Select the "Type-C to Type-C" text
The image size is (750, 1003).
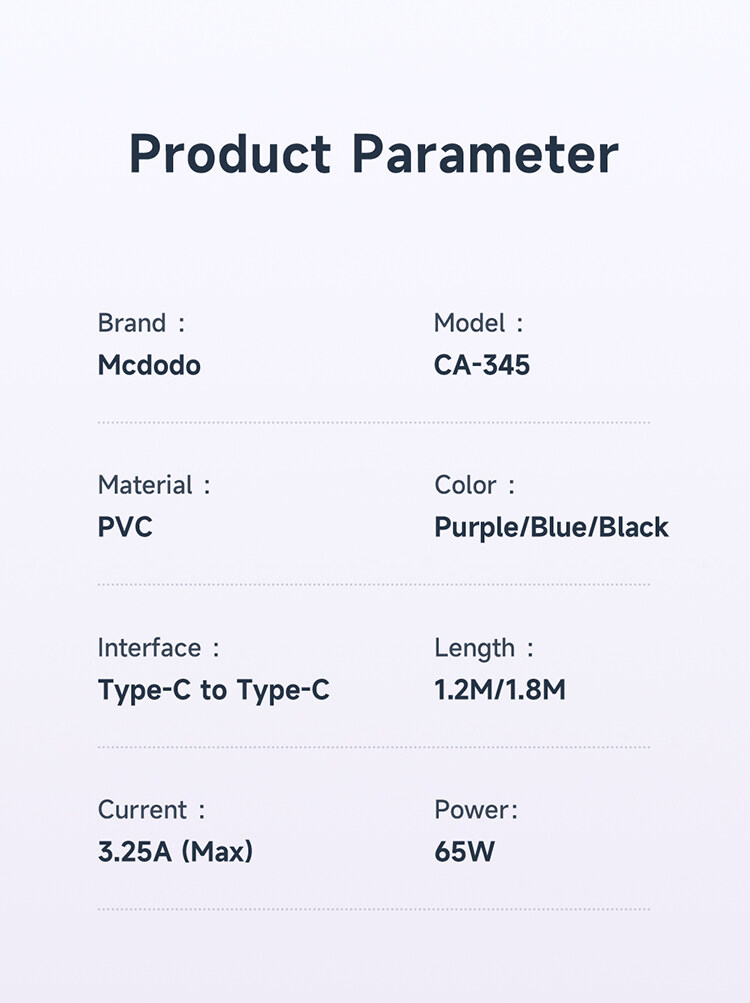click(x=214, y=690)
